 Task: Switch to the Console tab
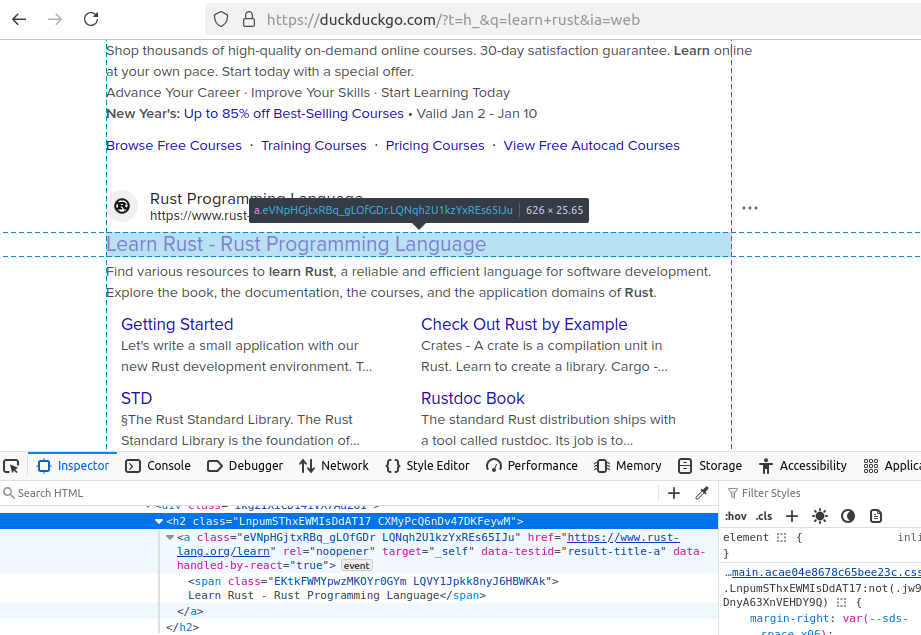158,466
